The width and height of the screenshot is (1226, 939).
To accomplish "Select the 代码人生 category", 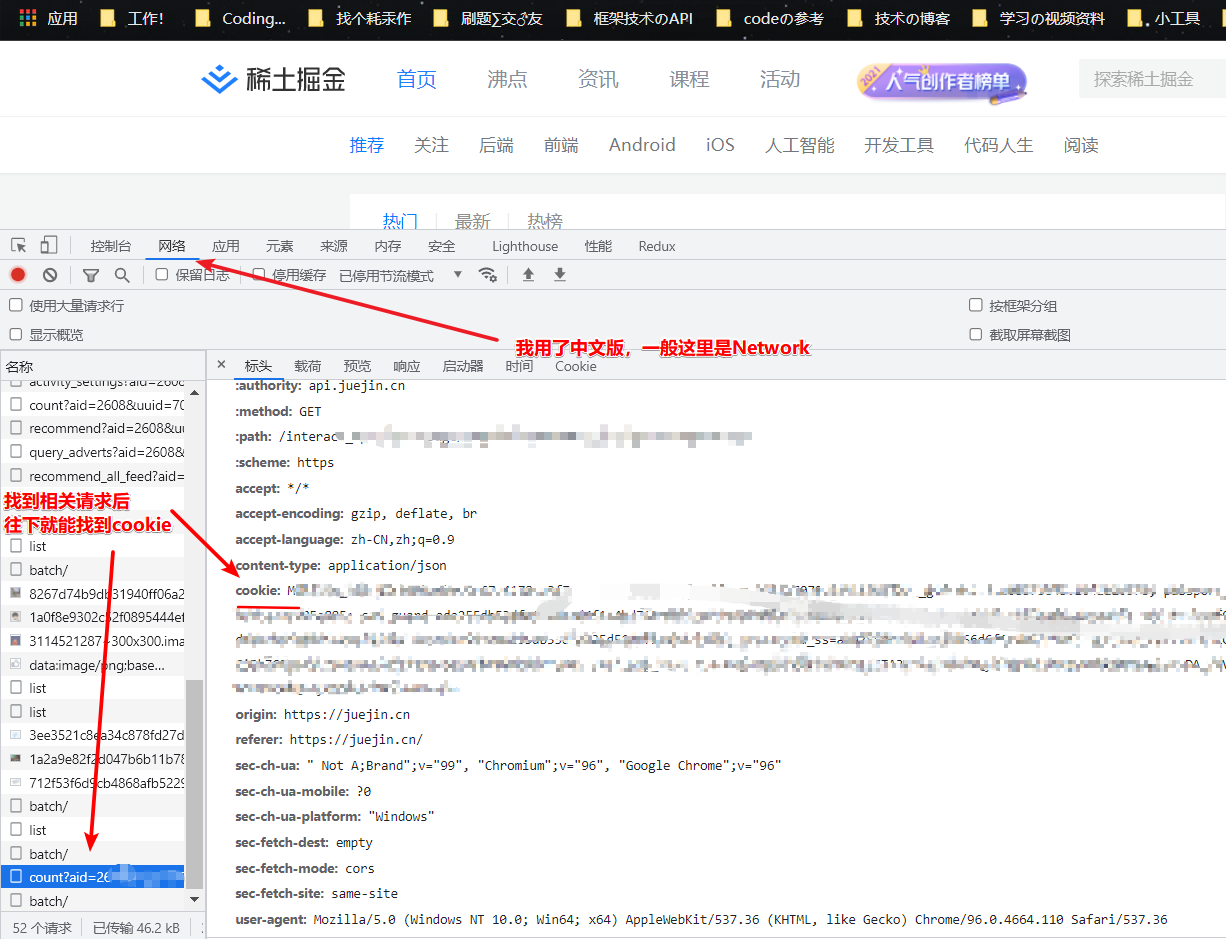I will (x=999, y=145).
